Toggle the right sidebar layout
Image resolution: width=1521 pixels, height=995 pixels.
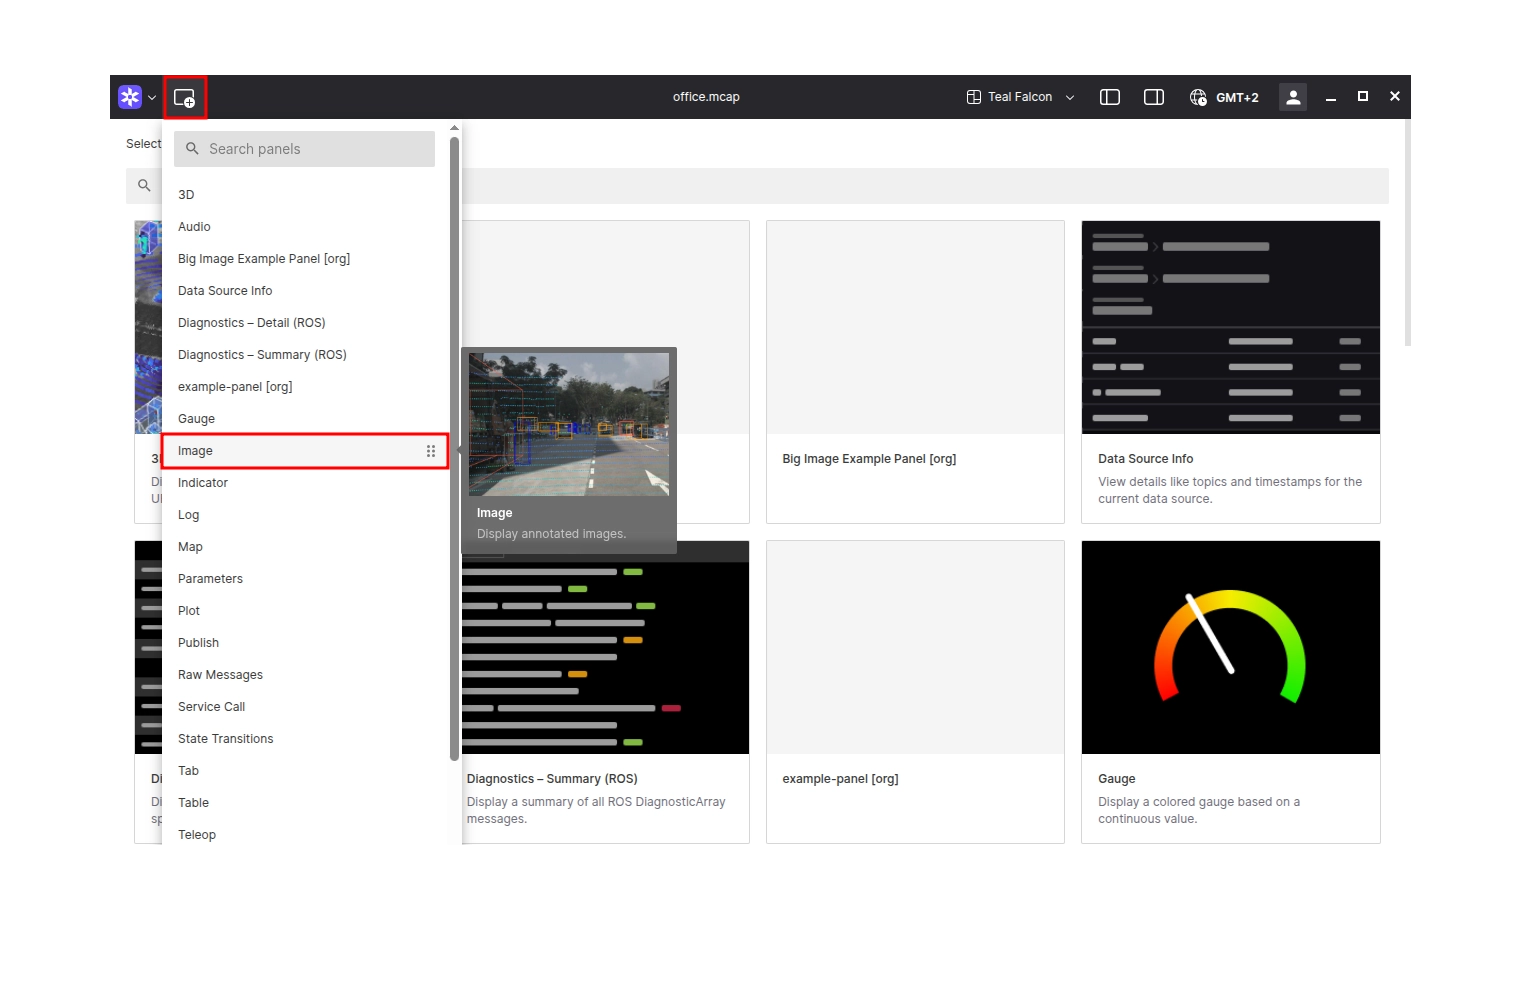coord(1153,96)
